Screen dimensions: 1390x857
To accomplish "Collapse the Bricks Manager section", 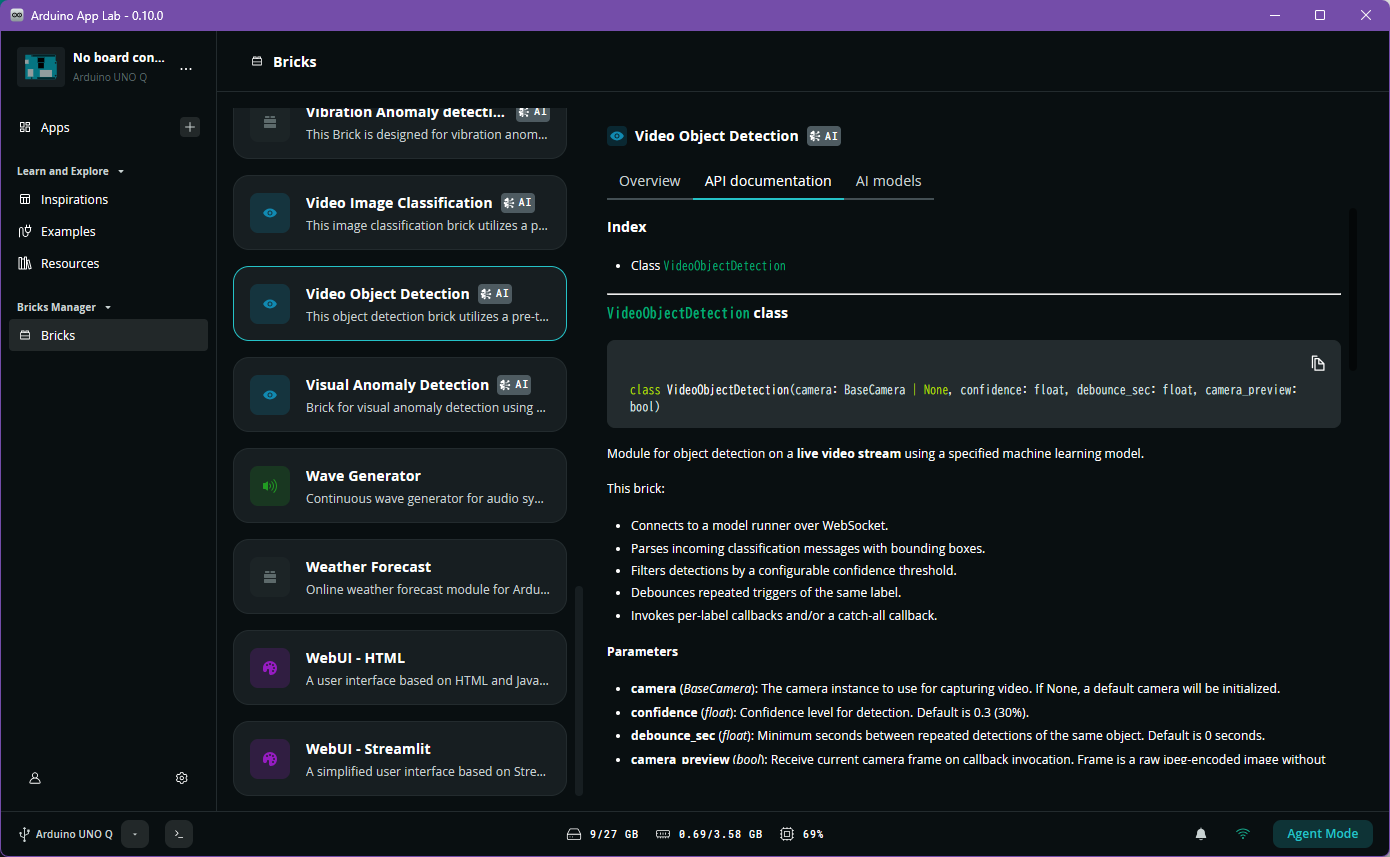I will (x=64, y=307).
